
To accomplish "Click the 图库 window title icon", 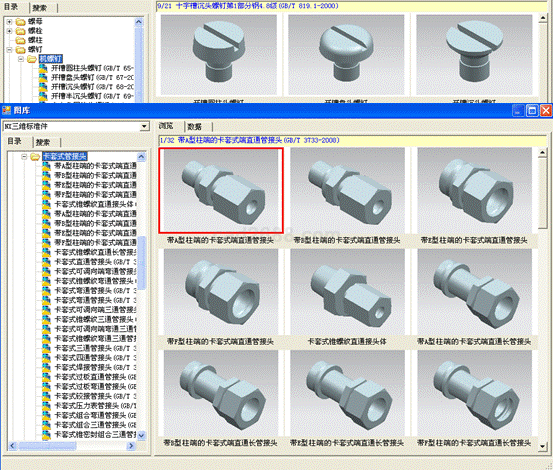I will [6, 110].
